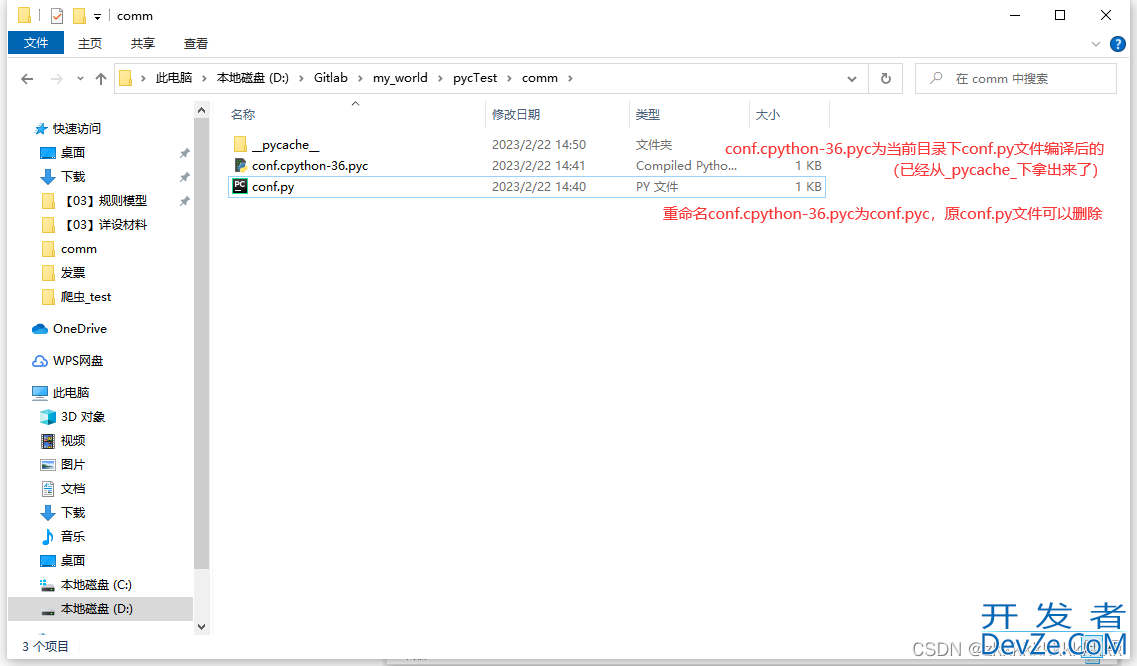Open the 文件 ribbon tab
This screenshot has width=1137, height=666.
[x=36, y=43]
